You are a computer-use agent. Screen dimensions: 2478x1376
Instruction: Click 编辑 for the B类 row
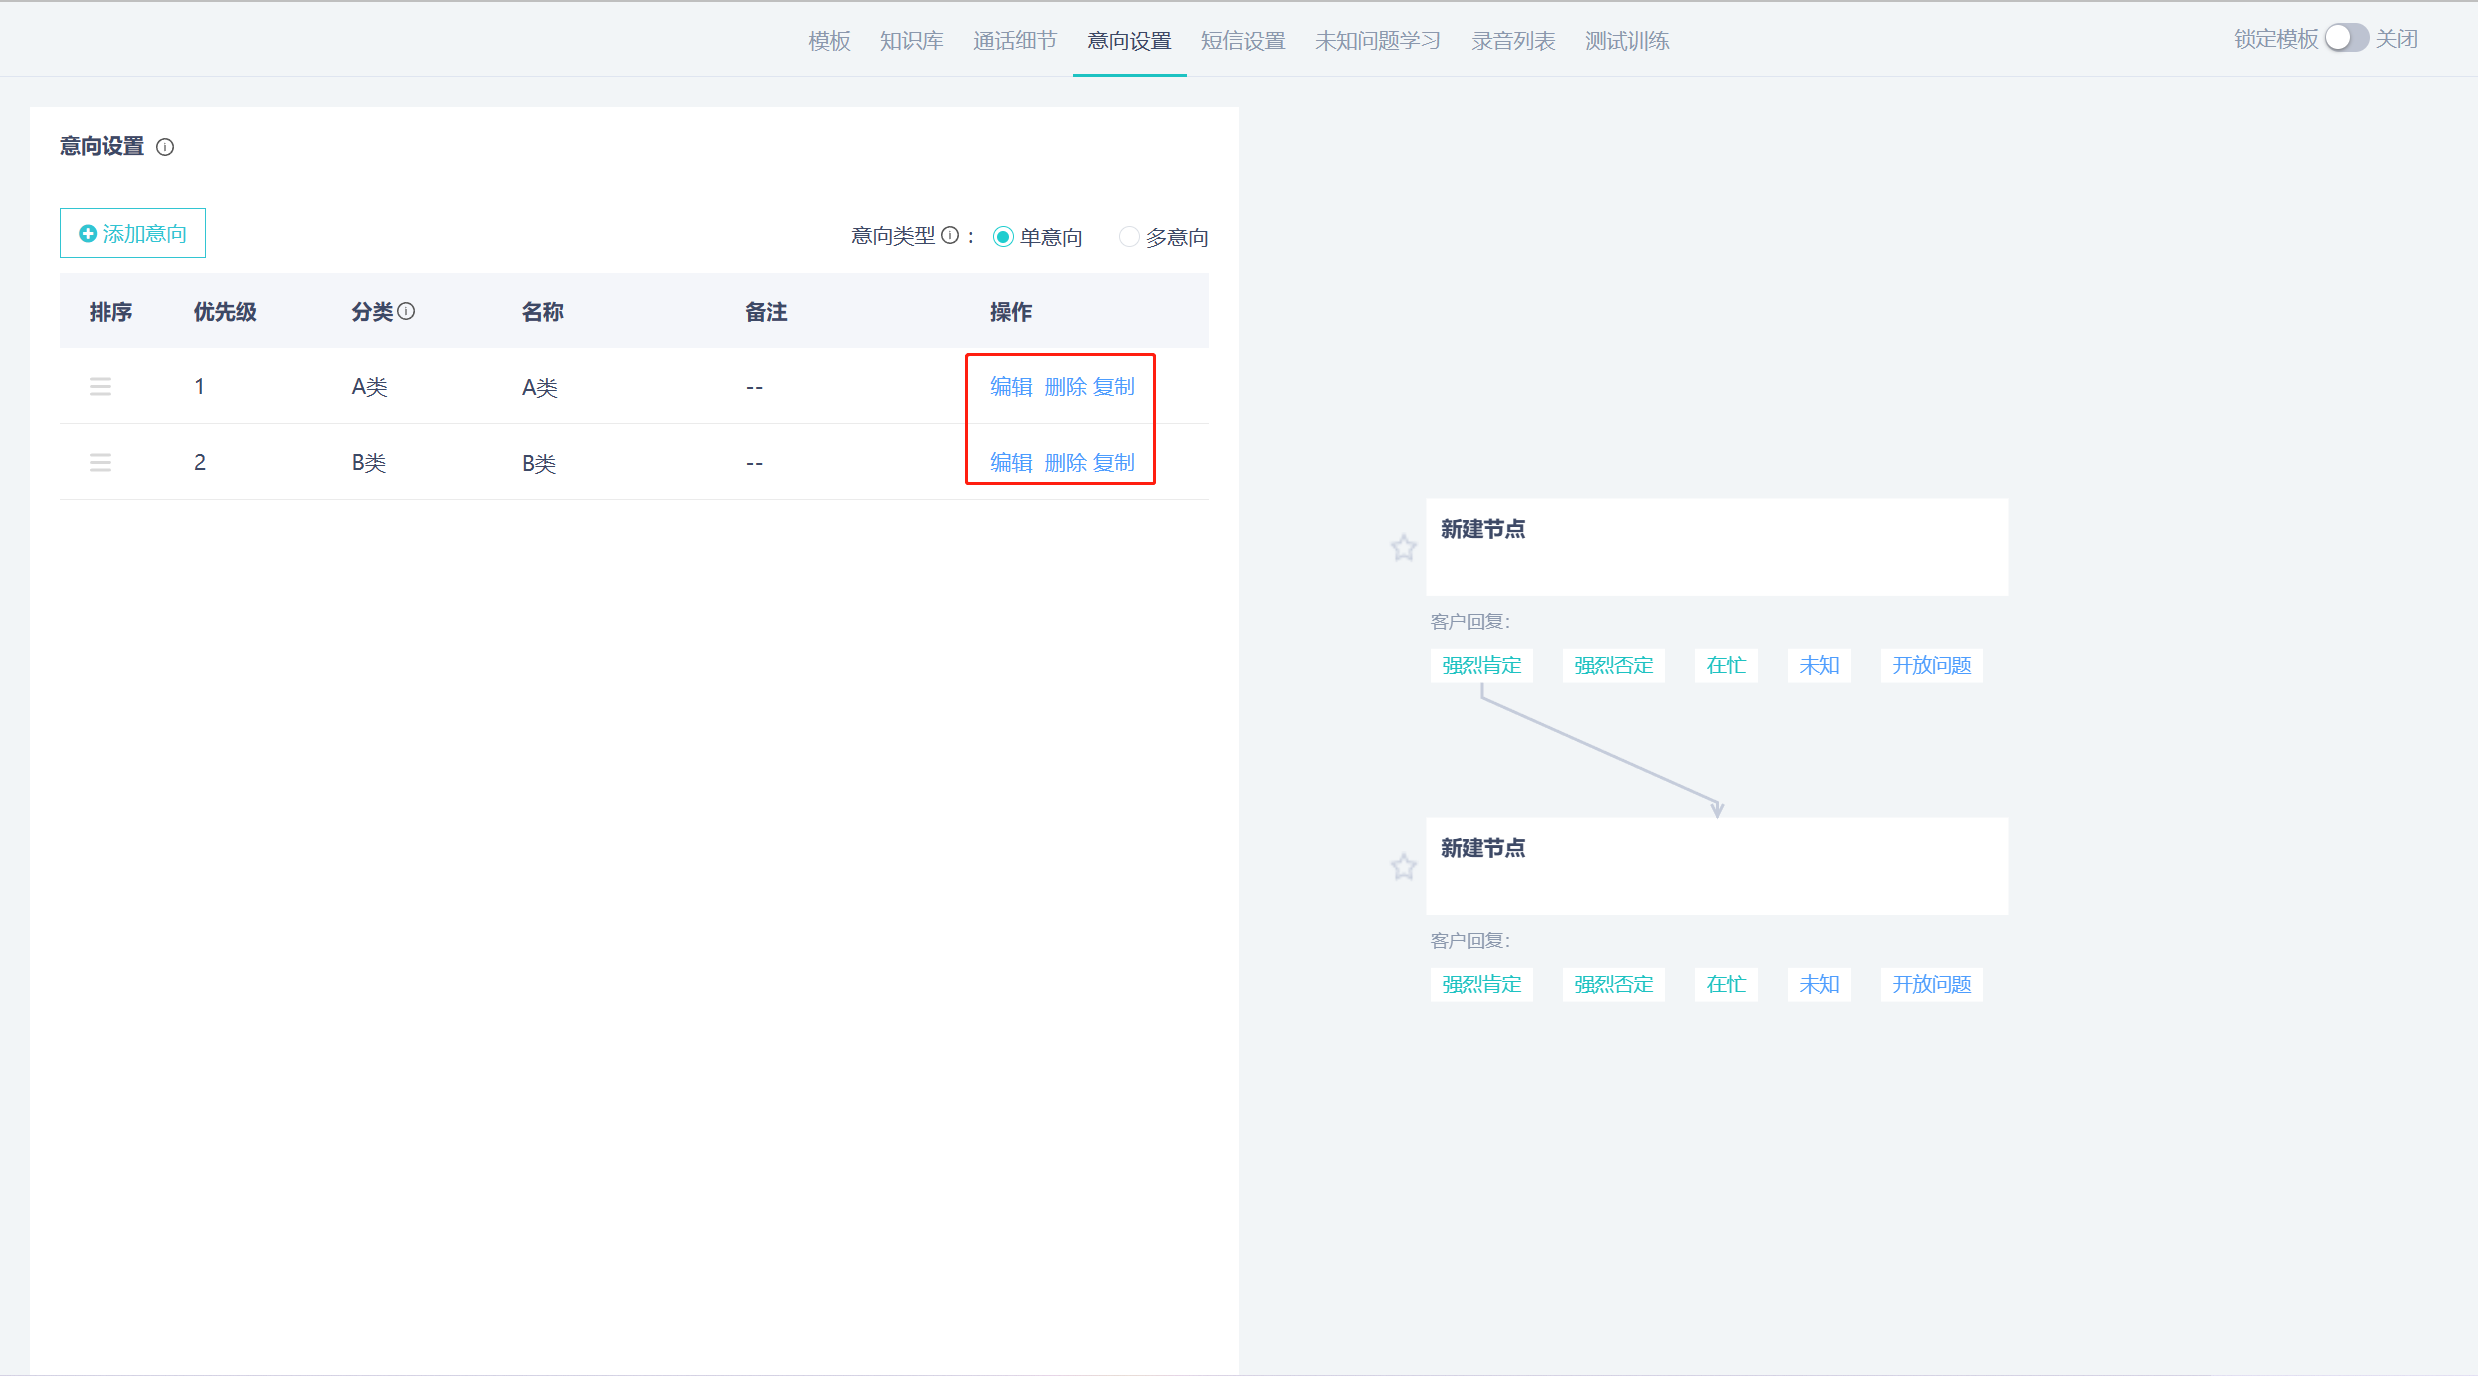(1011, 463)
